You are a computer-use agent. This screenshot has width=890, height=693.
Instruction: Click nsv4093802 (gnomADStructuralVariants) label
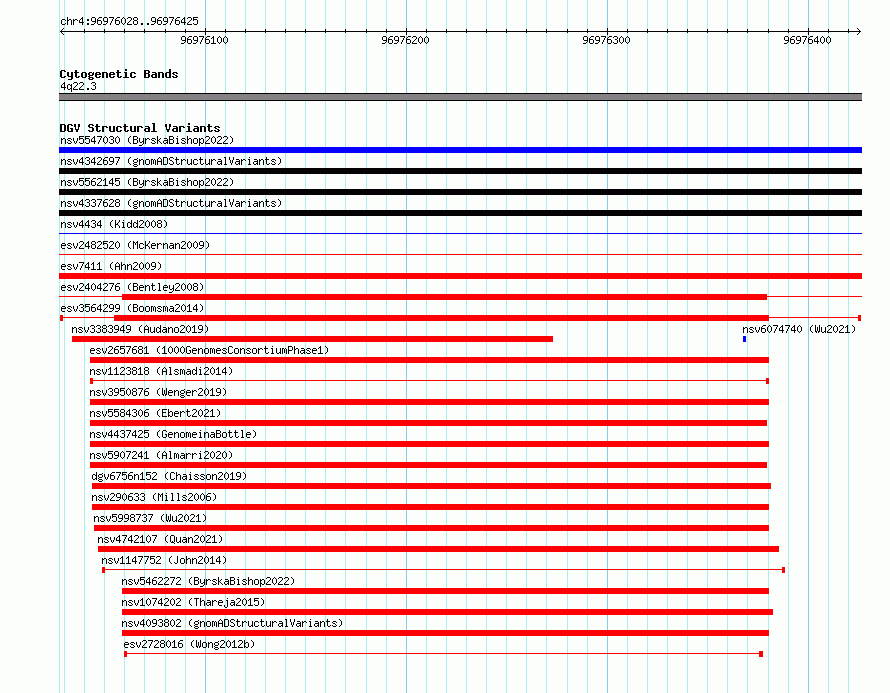point(233,623)
